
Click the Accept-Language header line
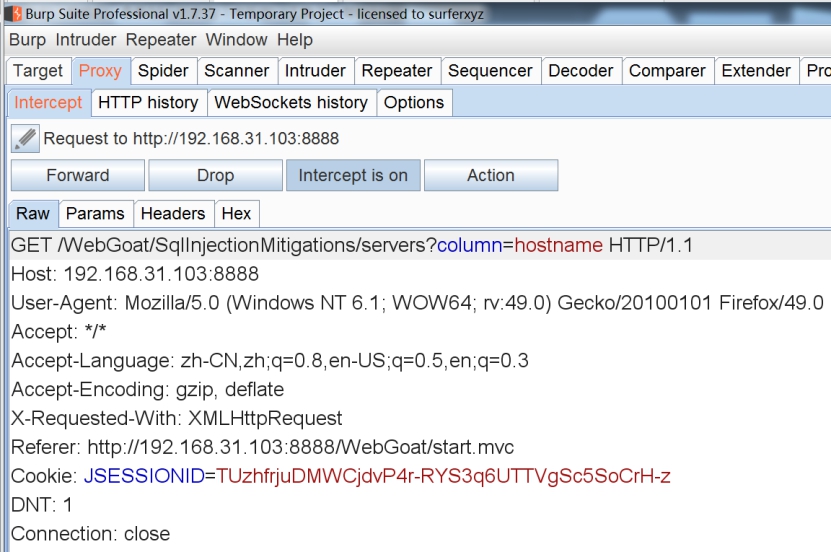pyautogui.click(x=270, y=361)
